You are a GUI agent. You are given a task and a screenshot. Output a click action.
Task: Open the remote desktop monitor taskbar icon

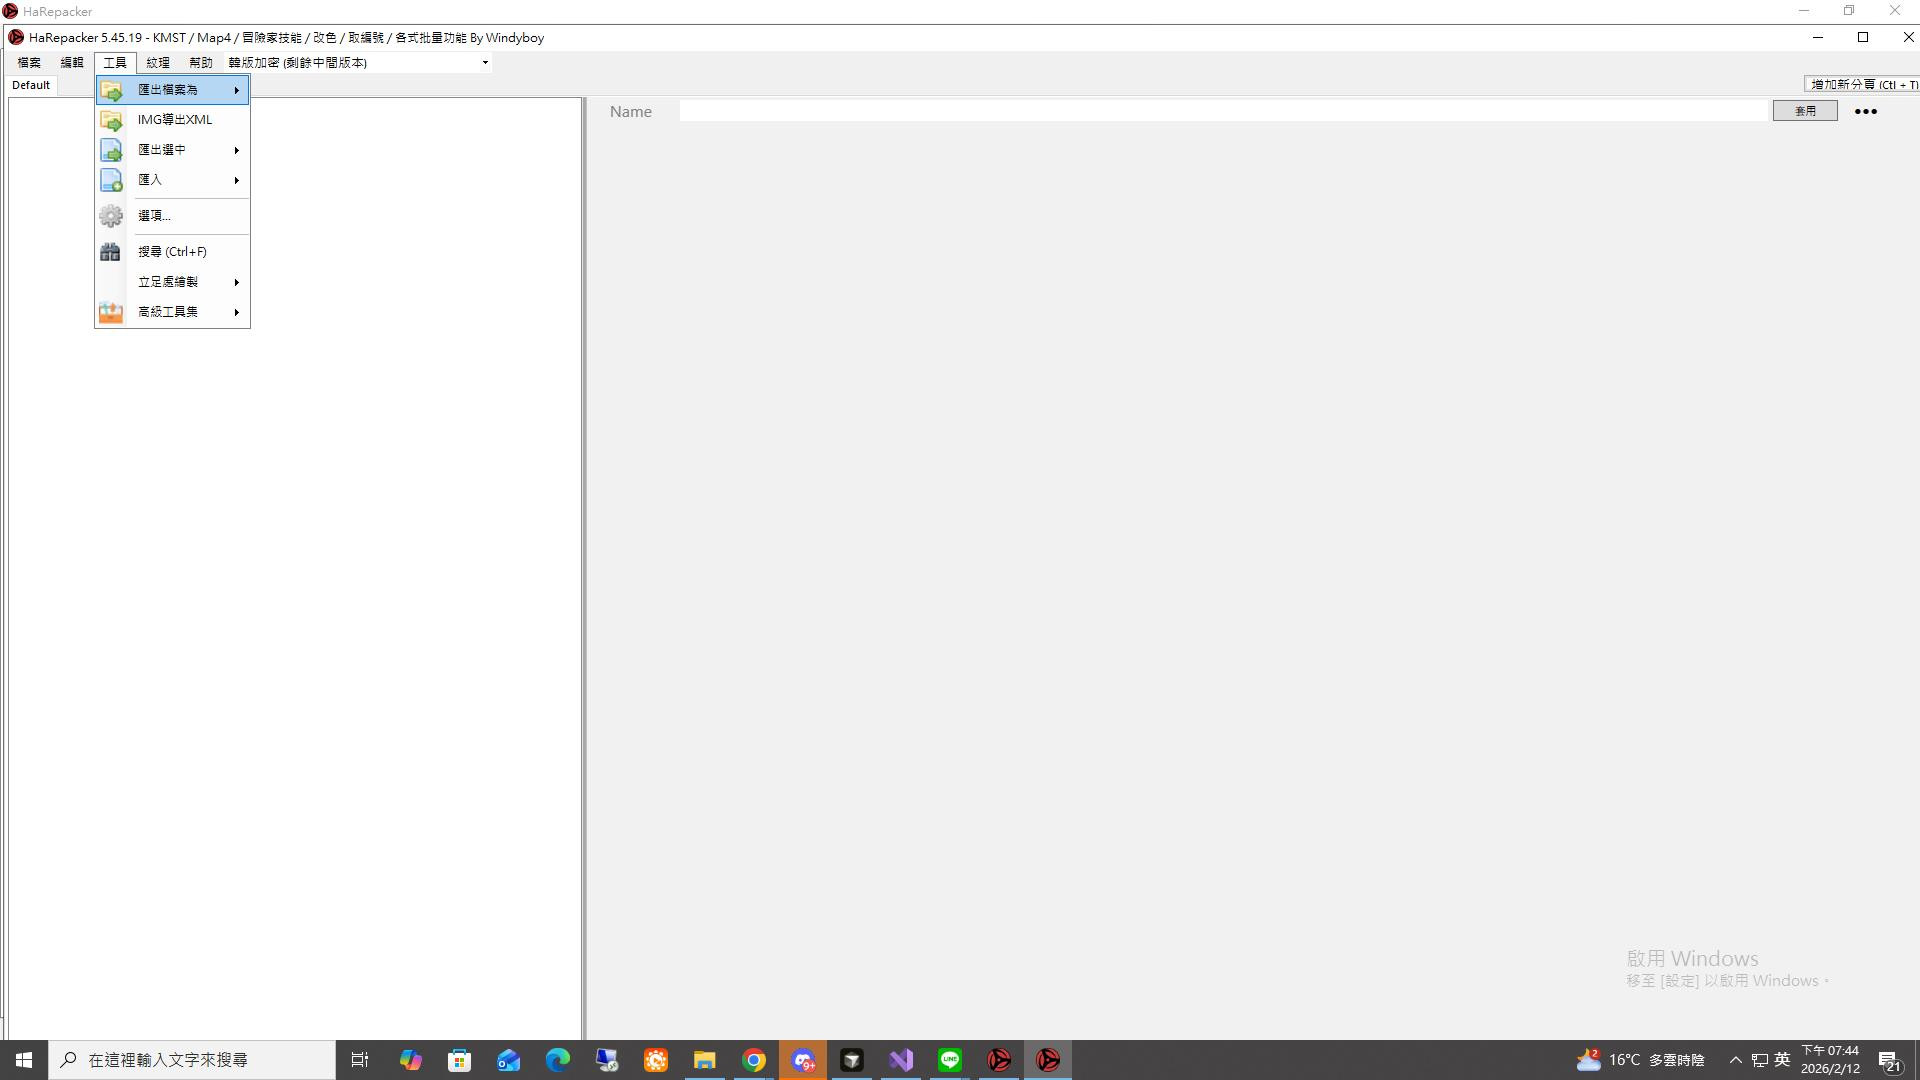(606, 1060)
